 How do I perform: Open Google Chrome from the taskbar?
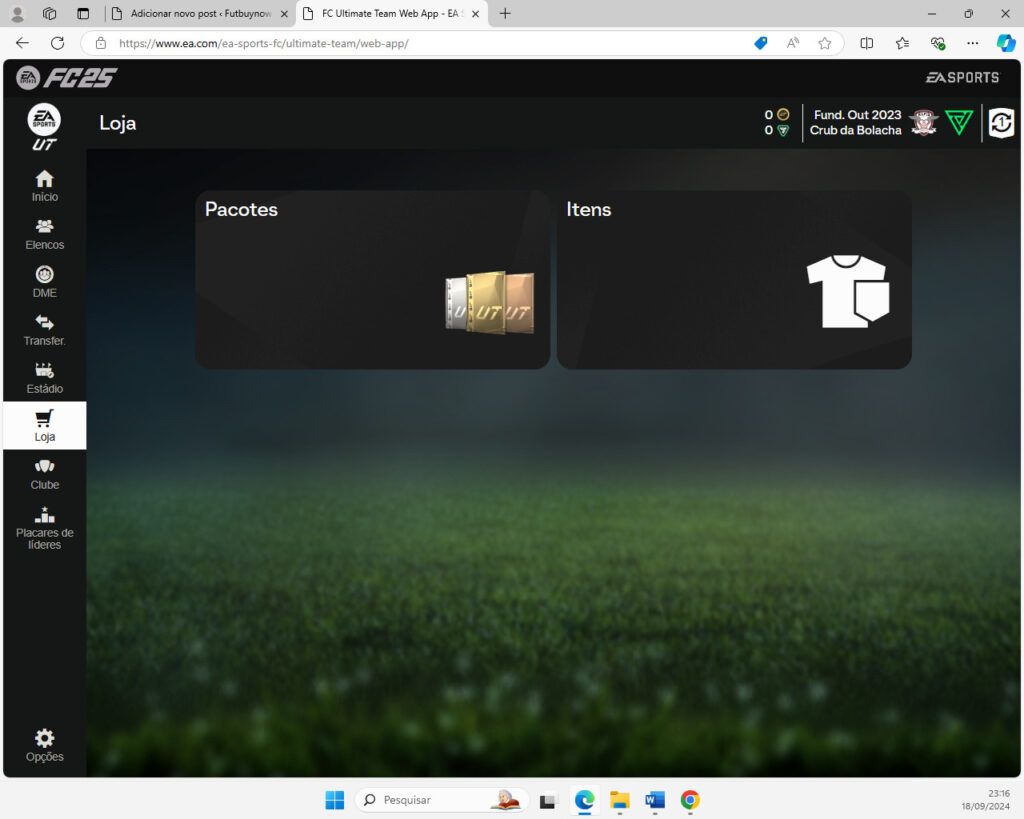pos(689,800)
